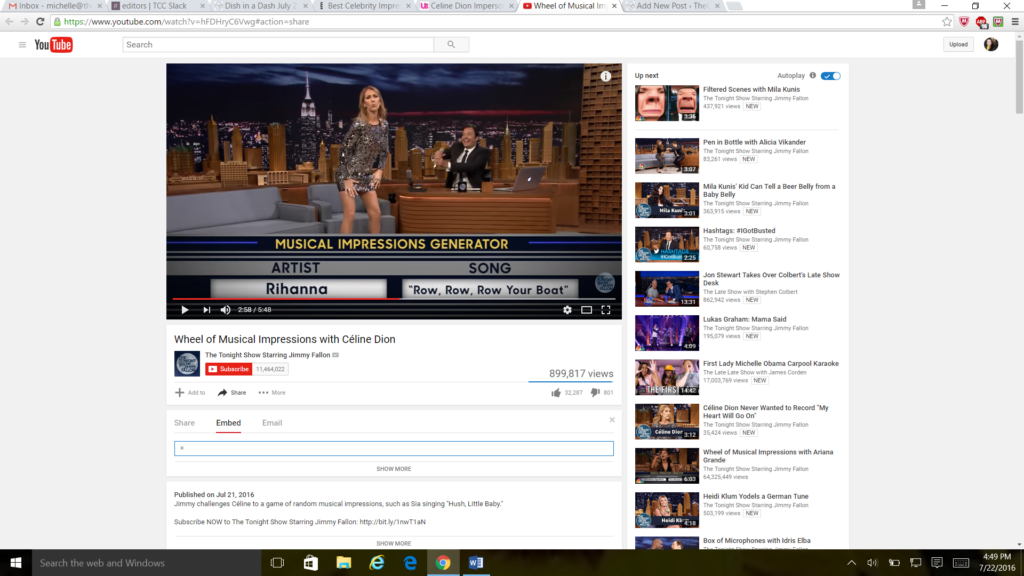Open video settings gear

(x=567, y=310)
